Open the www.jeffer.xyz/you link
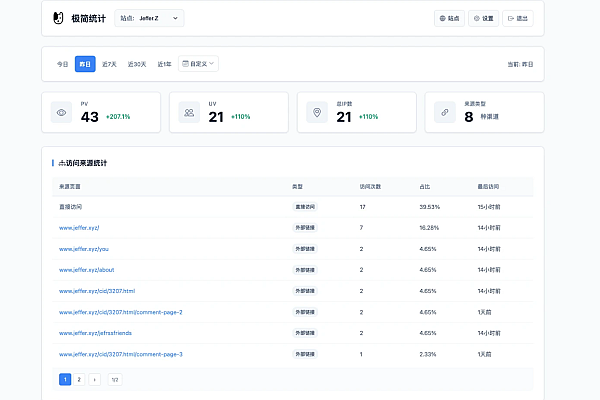The height and width of the screenshot is (400, 600). click(x=84, y=249)
